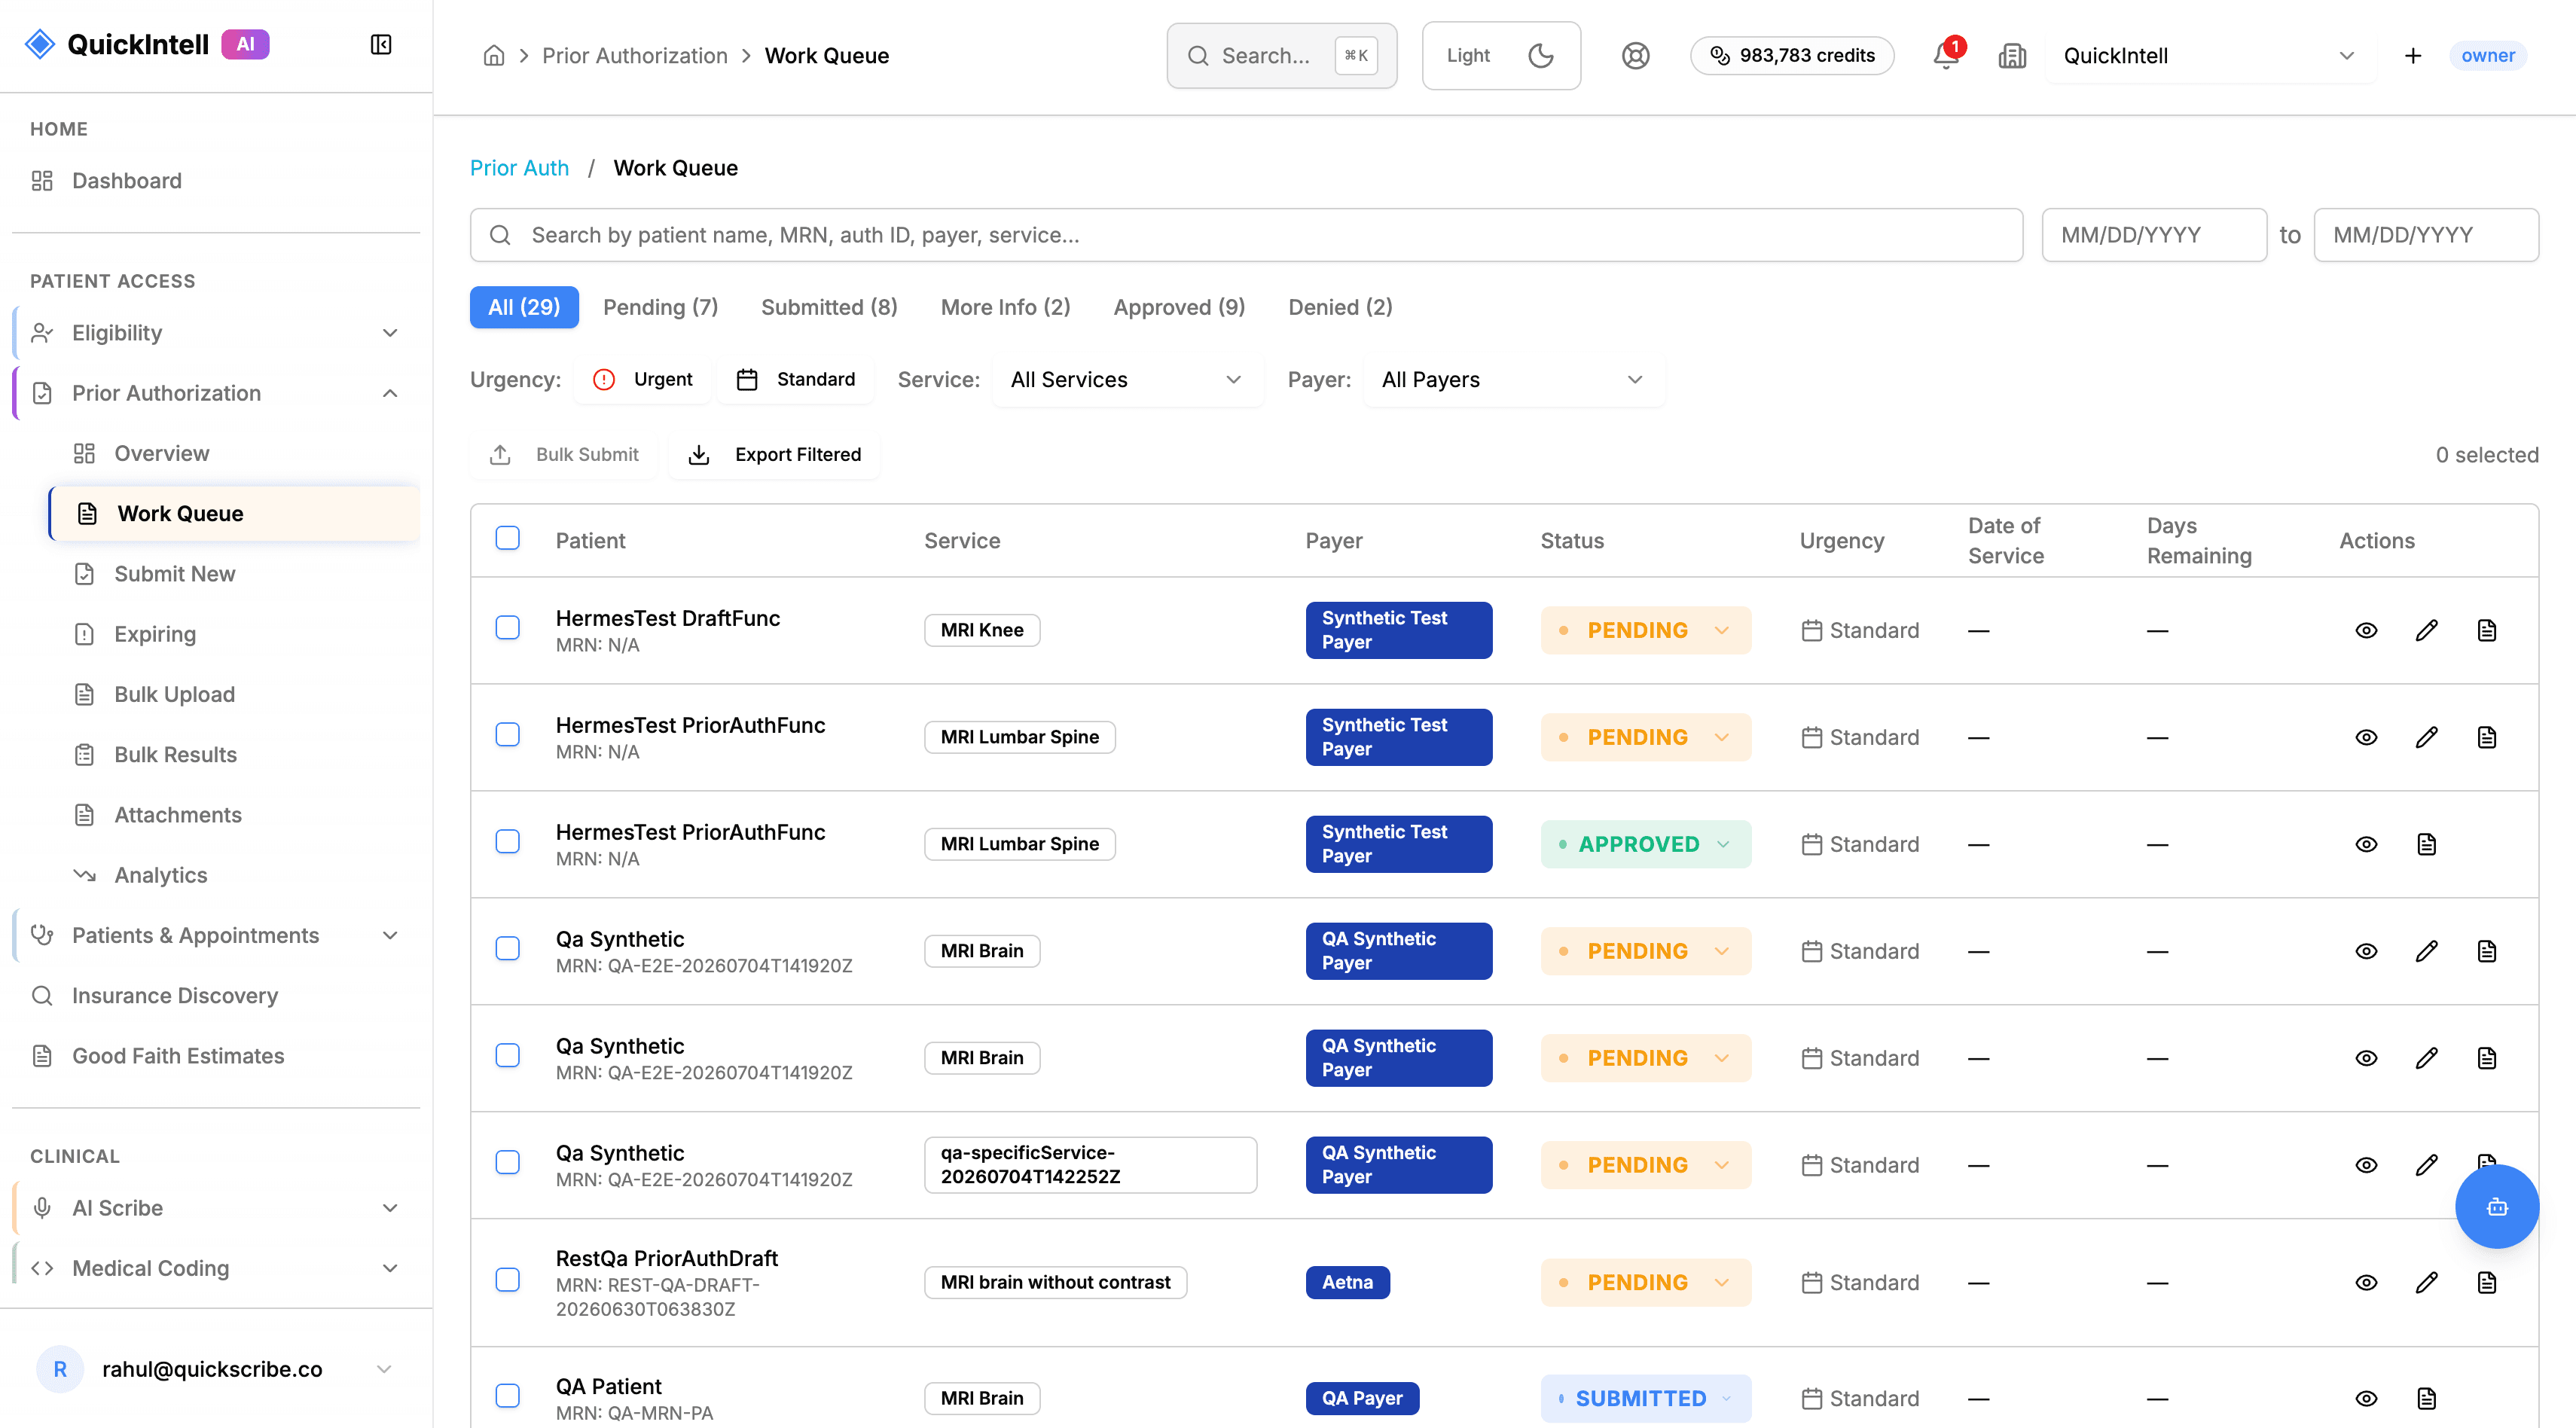Expand the Medical Coding menu
Screen dimensions: 2576x1428
click(x=216, y=1268)
